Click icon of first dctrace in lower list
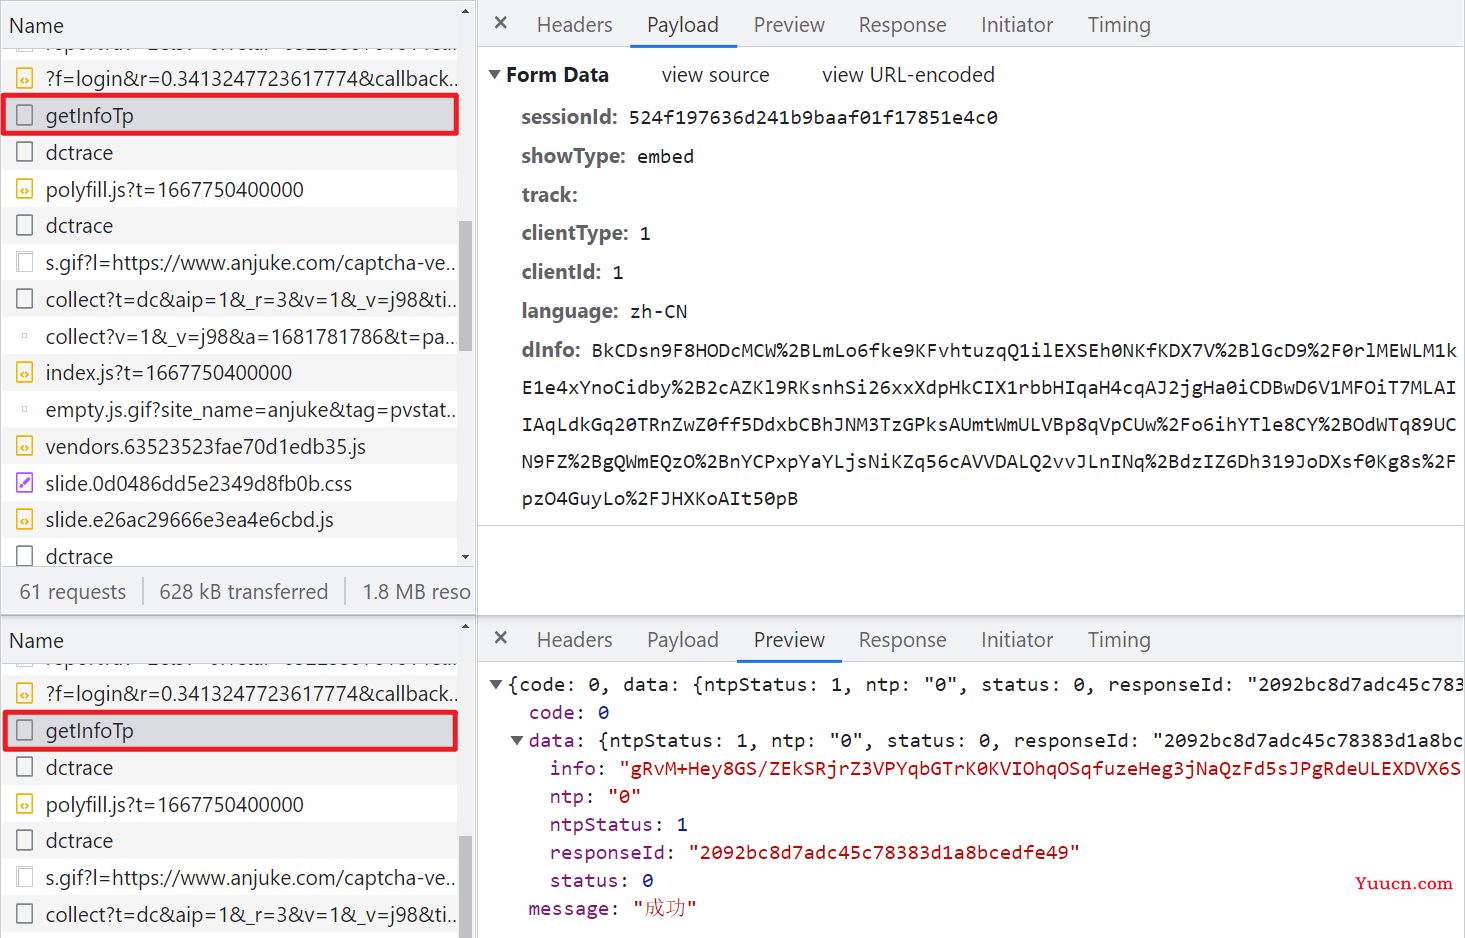 25,767
